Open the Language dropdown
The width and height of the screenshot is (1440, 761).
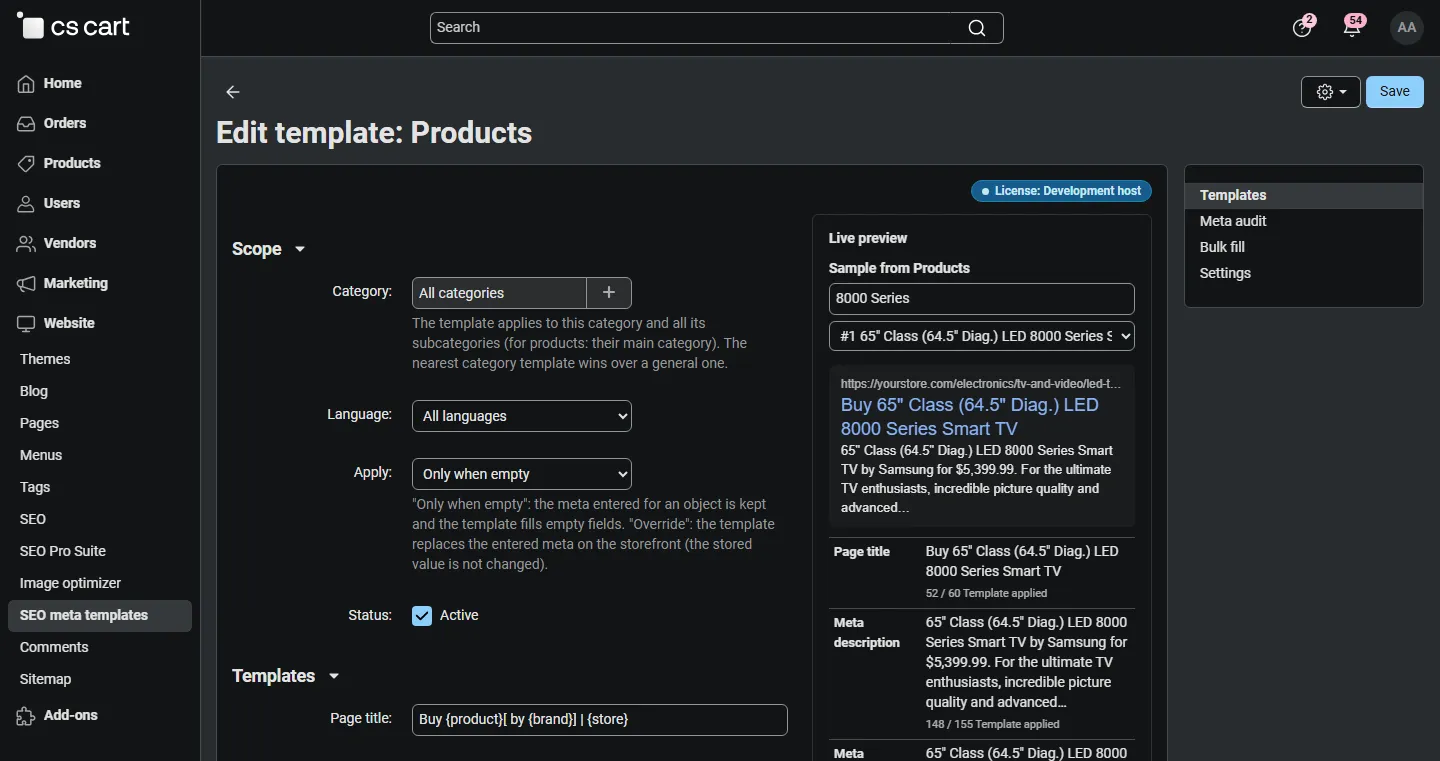point(522,416)
